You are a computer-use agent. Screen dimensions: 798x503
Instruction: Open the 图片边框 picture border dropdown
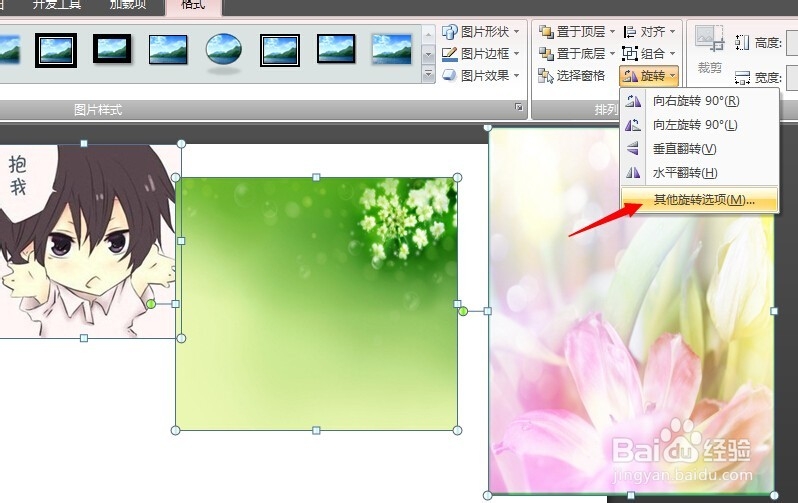point(480,53)
